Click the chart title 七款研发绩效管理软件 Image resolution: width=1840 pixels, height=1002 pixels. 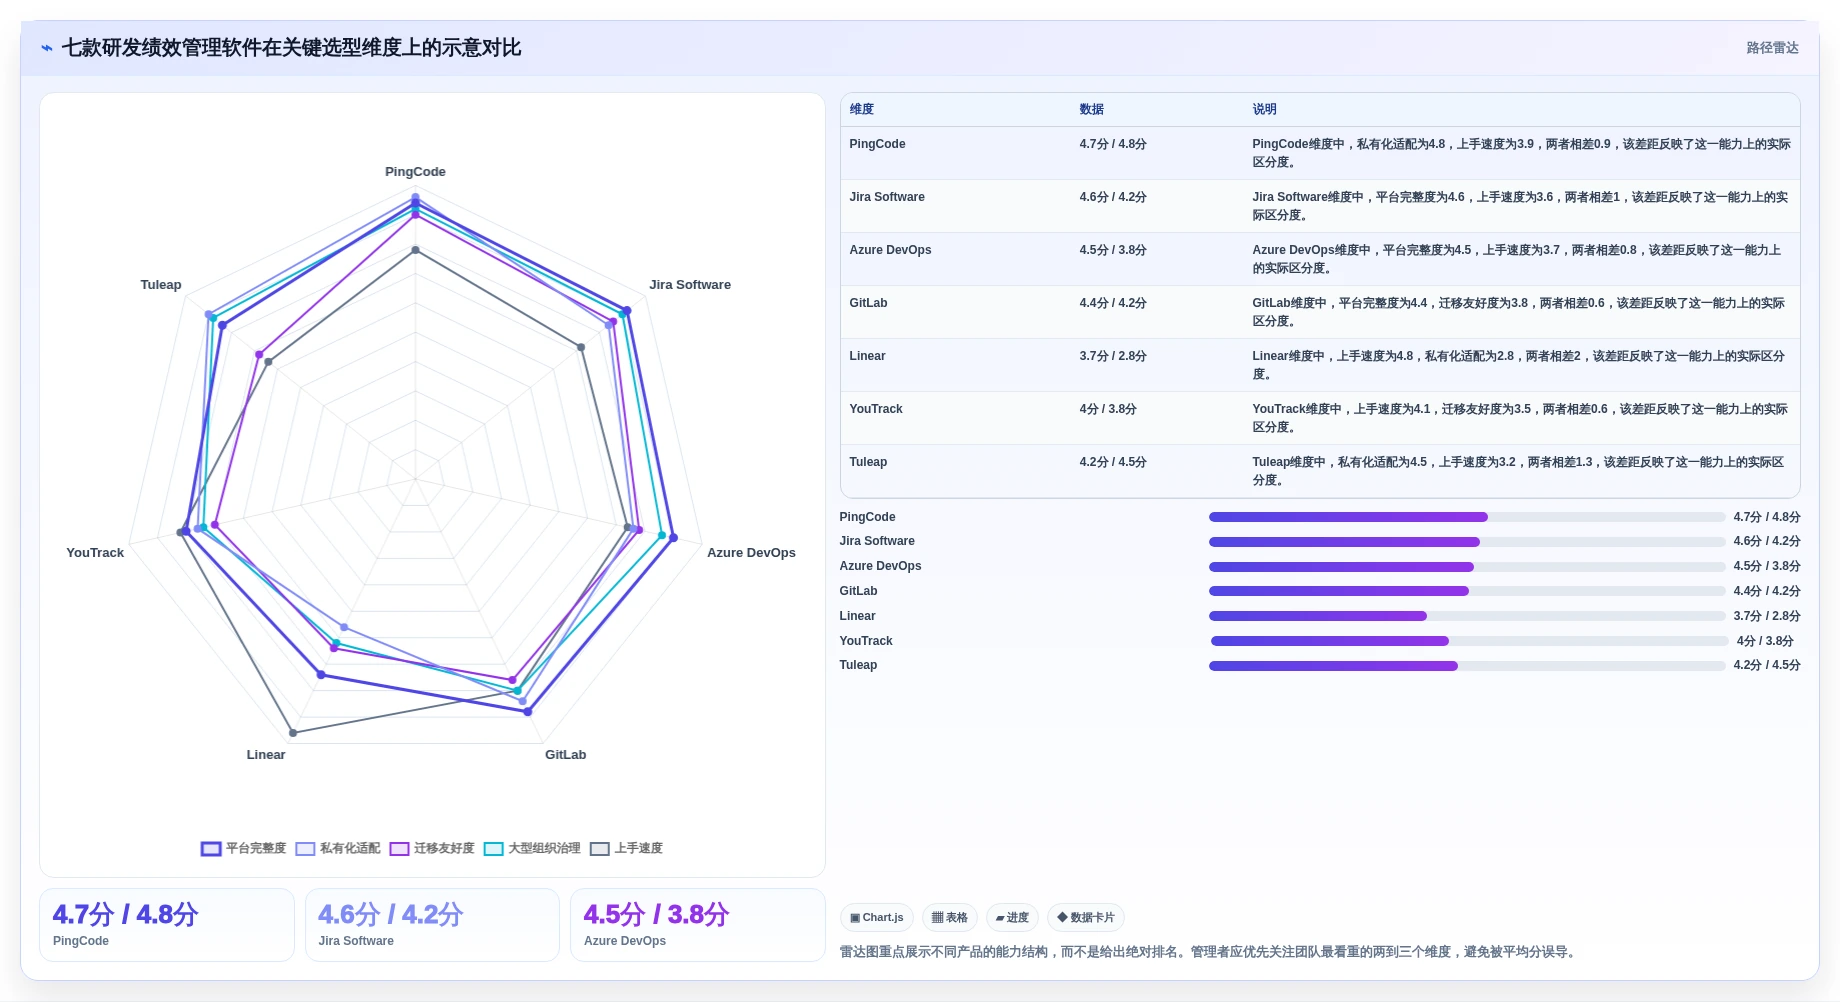click(291, 48)
